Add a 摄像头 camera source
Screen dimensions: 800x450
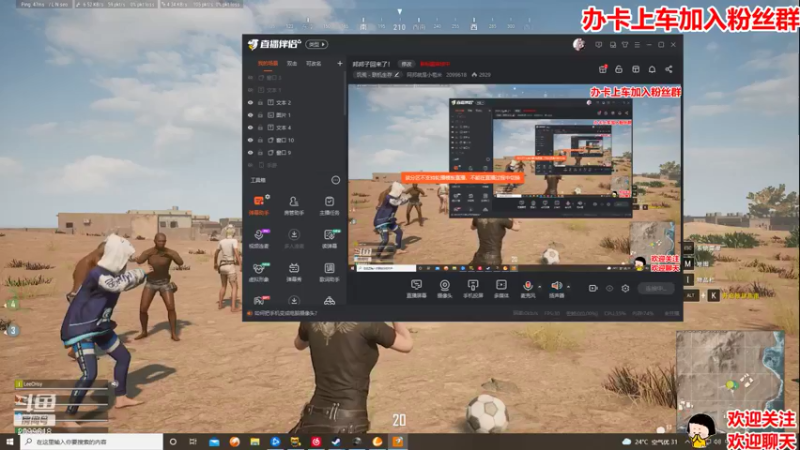(x=445, y=289)
